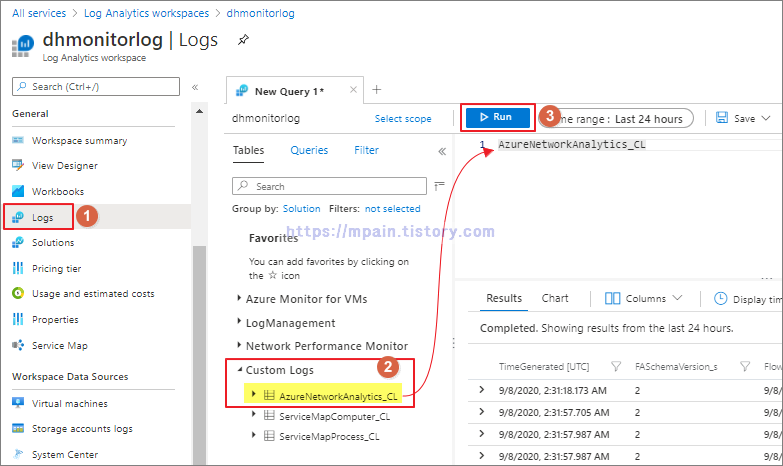Screen dimensions: 783x466
Task: Open workspace Properties page
Action: click(x=55, y=320)
